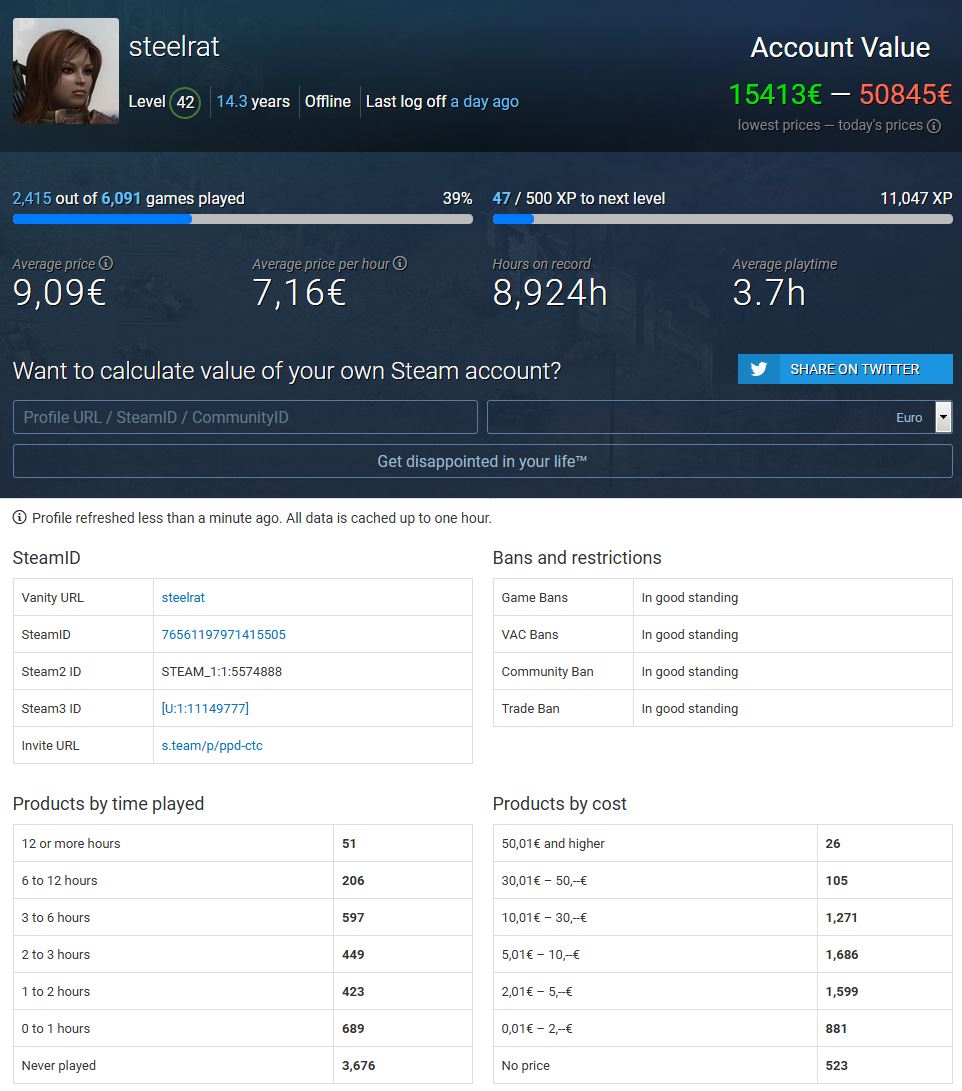The height and width of the screenshot is (1091, 962).
Task: Click the info icon before Profile refreshed notice
Action: coord(19,517)
